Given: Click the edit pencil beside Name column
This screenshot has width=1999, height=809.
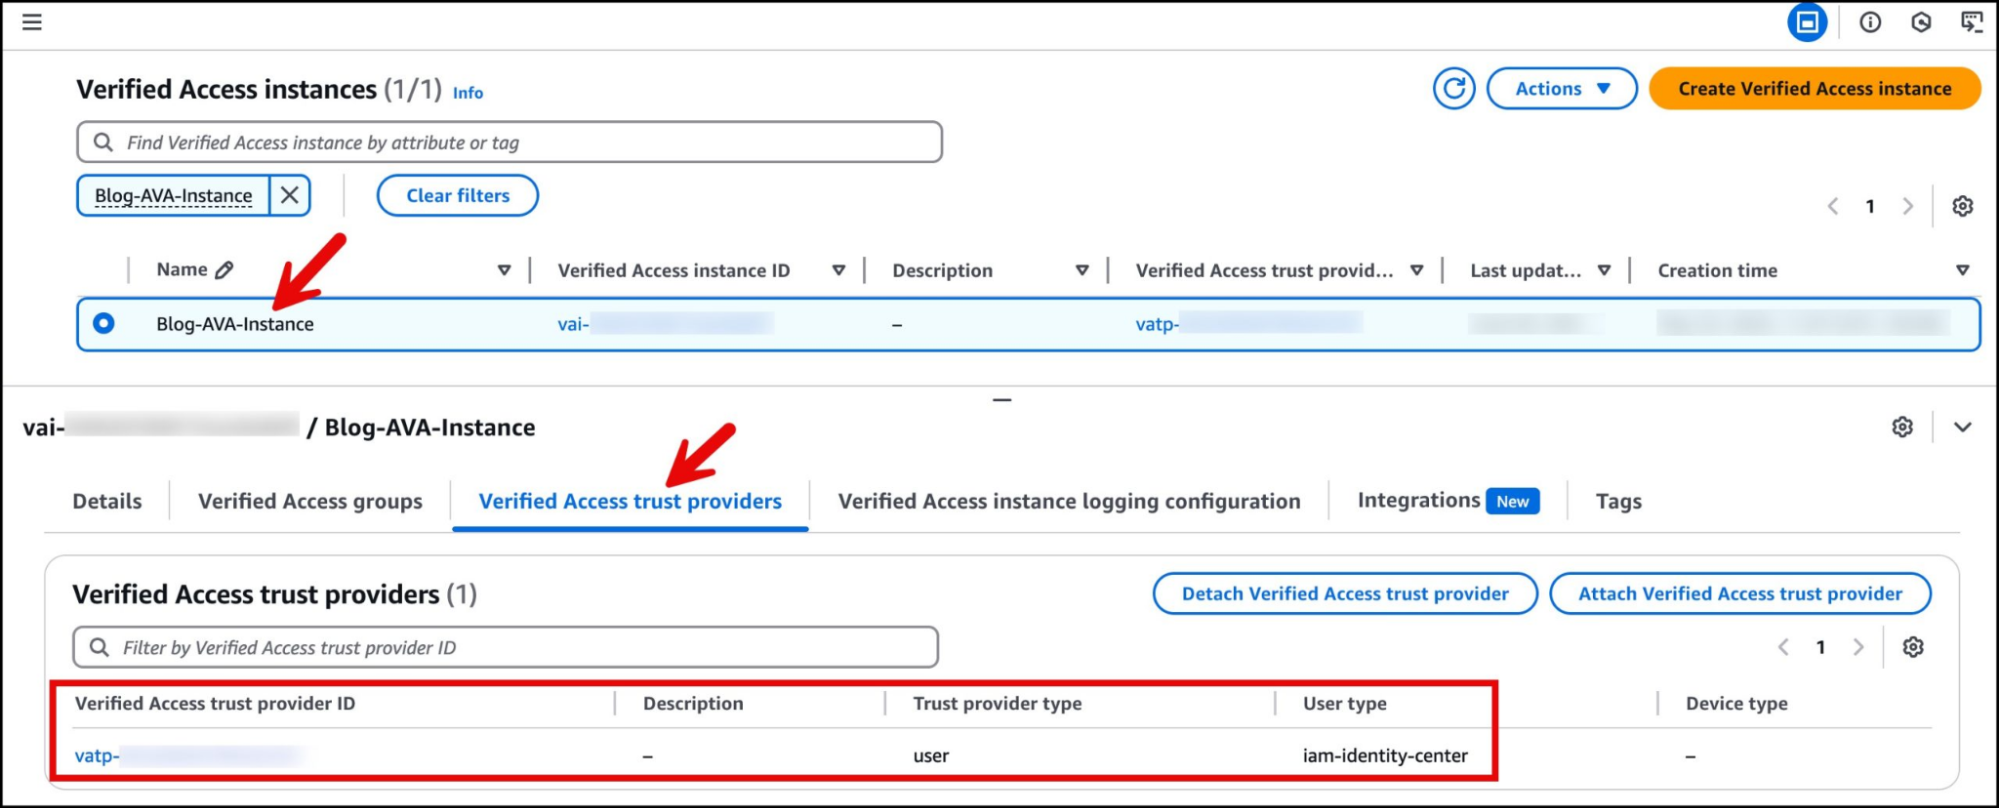Looking at the screenshot, I should coord(225,270).
